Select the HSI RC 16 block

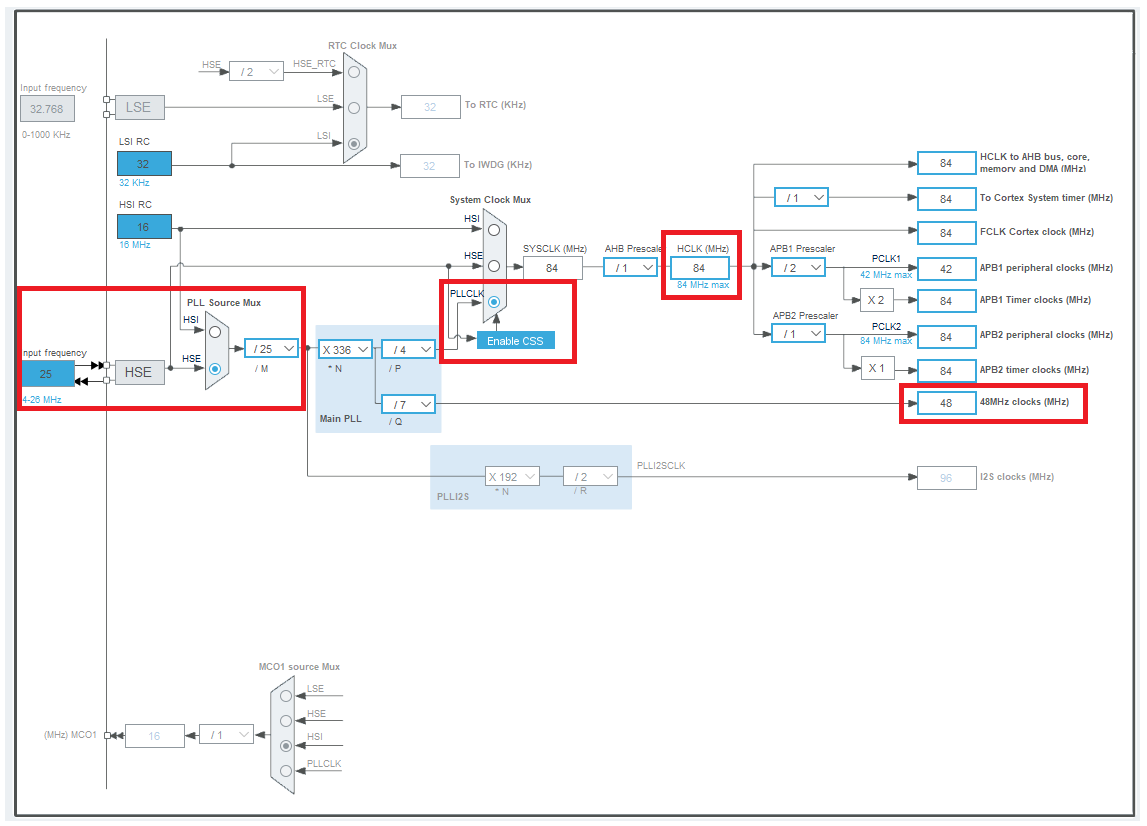click(x=144, y=227)
